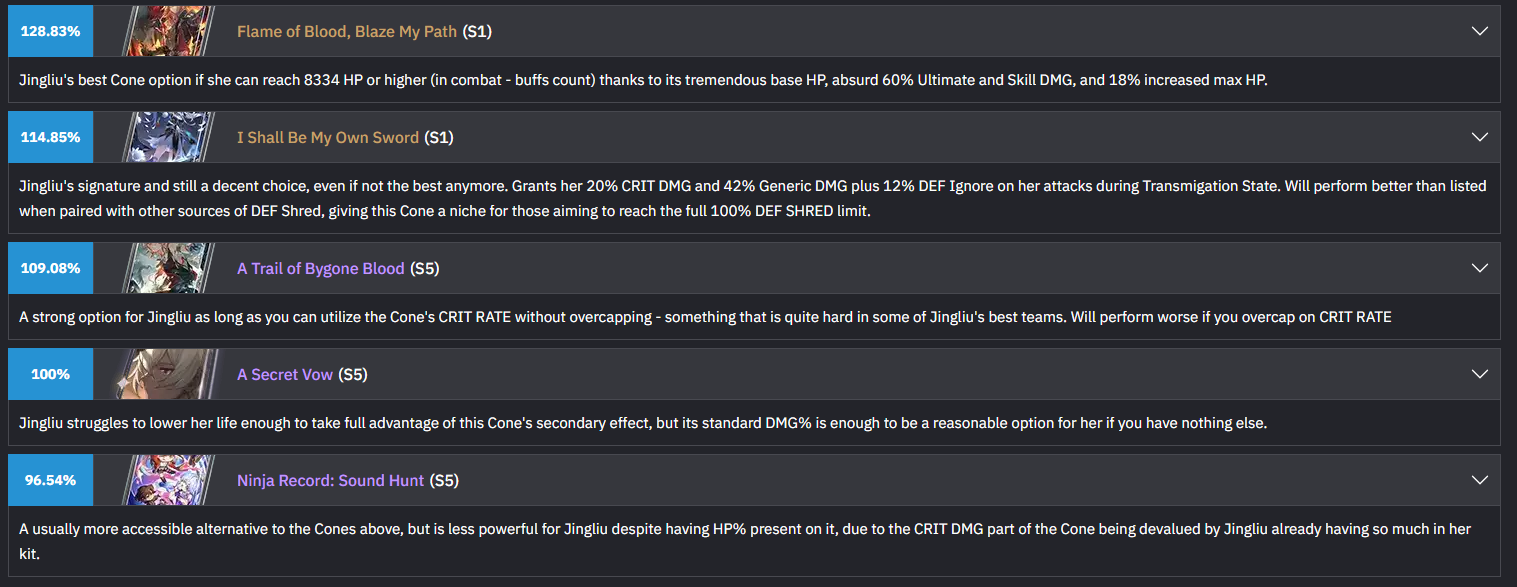The image size is (1517, 587).
Task: Open the Ninja Record: Sound Hunt chevron
Action: coord(1480,480)
